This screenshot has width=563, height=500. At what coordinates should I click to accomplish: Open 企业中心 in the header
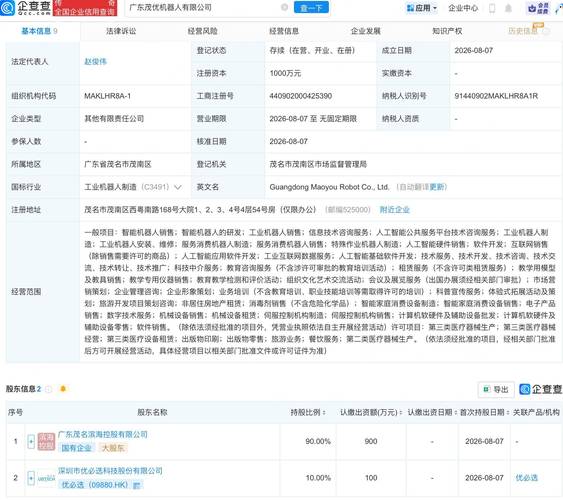click(x=463, y=8)
